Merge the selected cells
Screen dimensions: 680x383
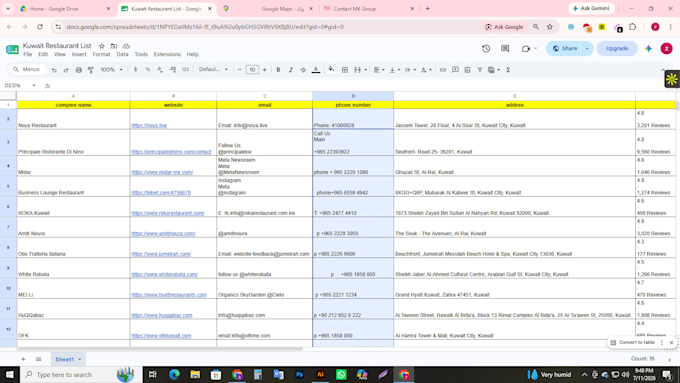click(357, 69)
